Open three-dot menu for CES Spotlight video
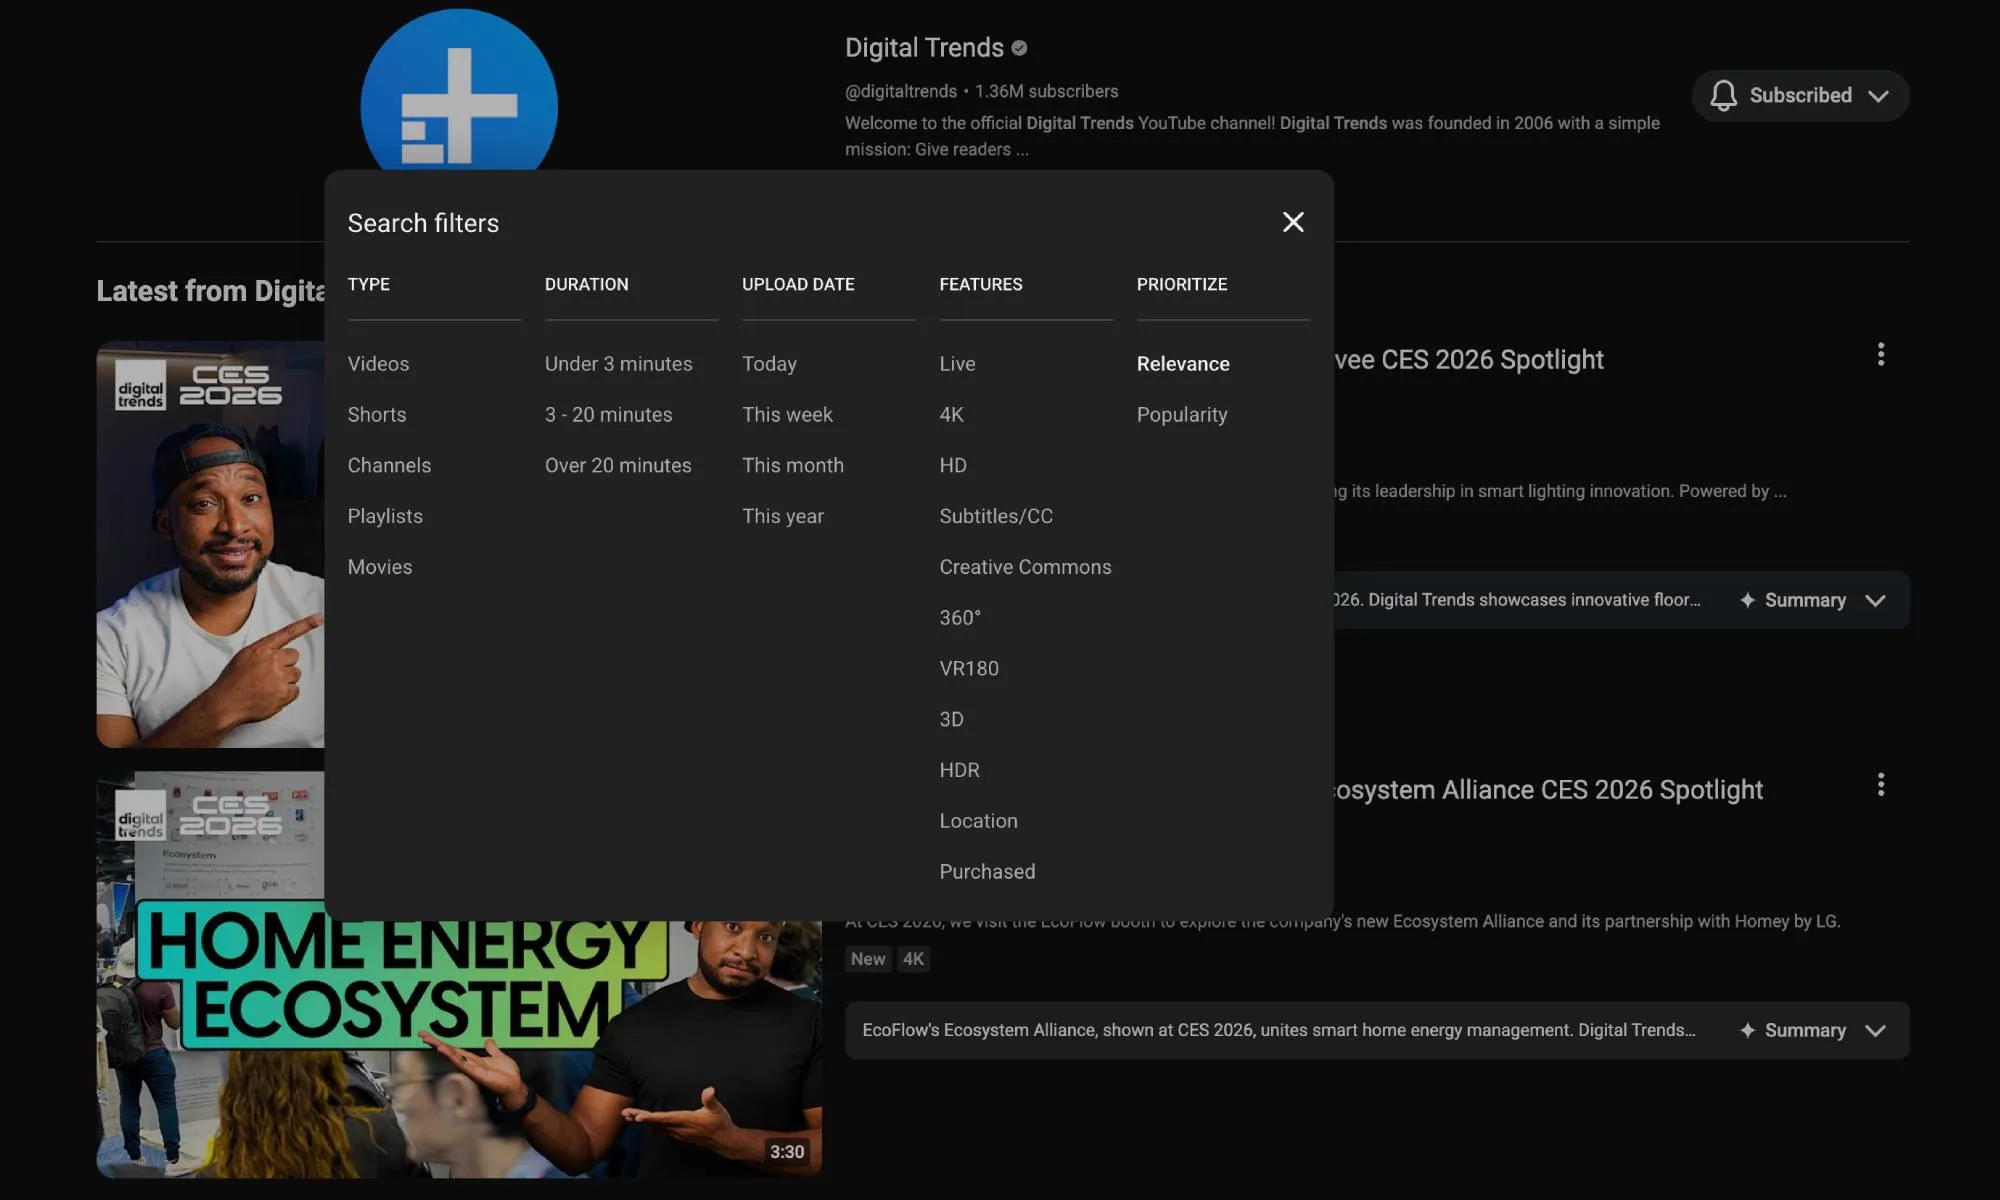 [1880, 355]
